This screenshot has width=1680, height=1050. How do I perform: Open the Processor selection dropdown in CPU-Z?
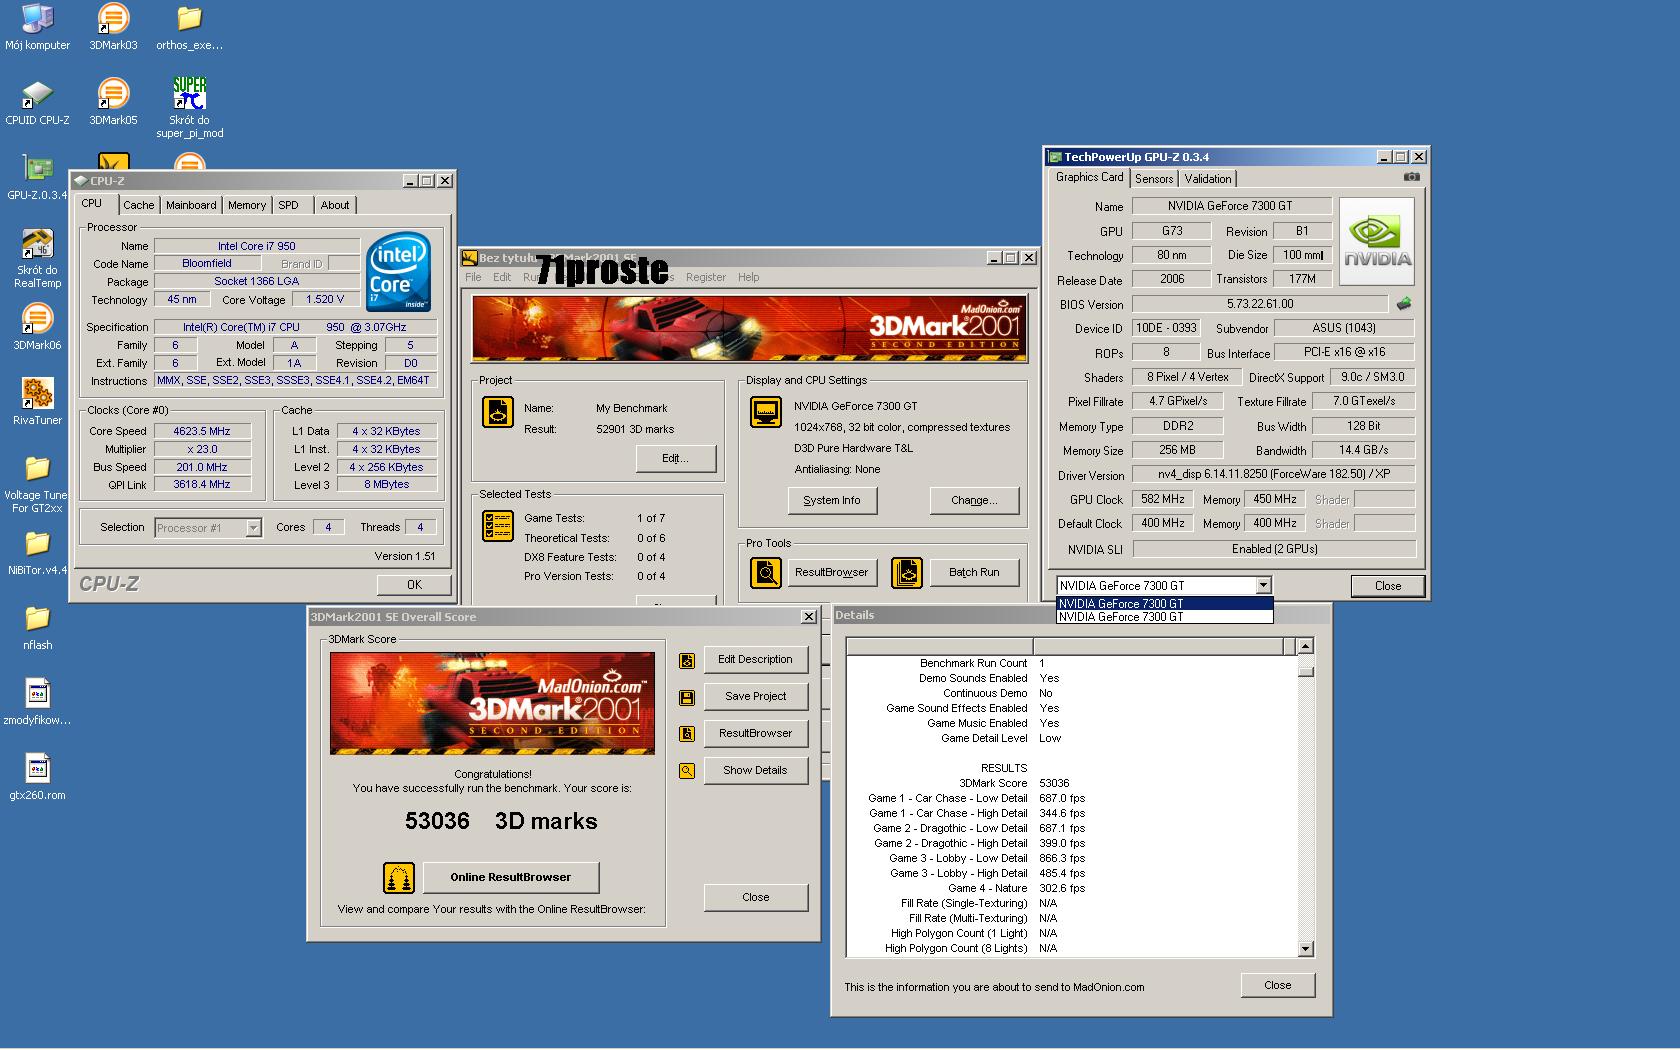[x=208, y=528]
